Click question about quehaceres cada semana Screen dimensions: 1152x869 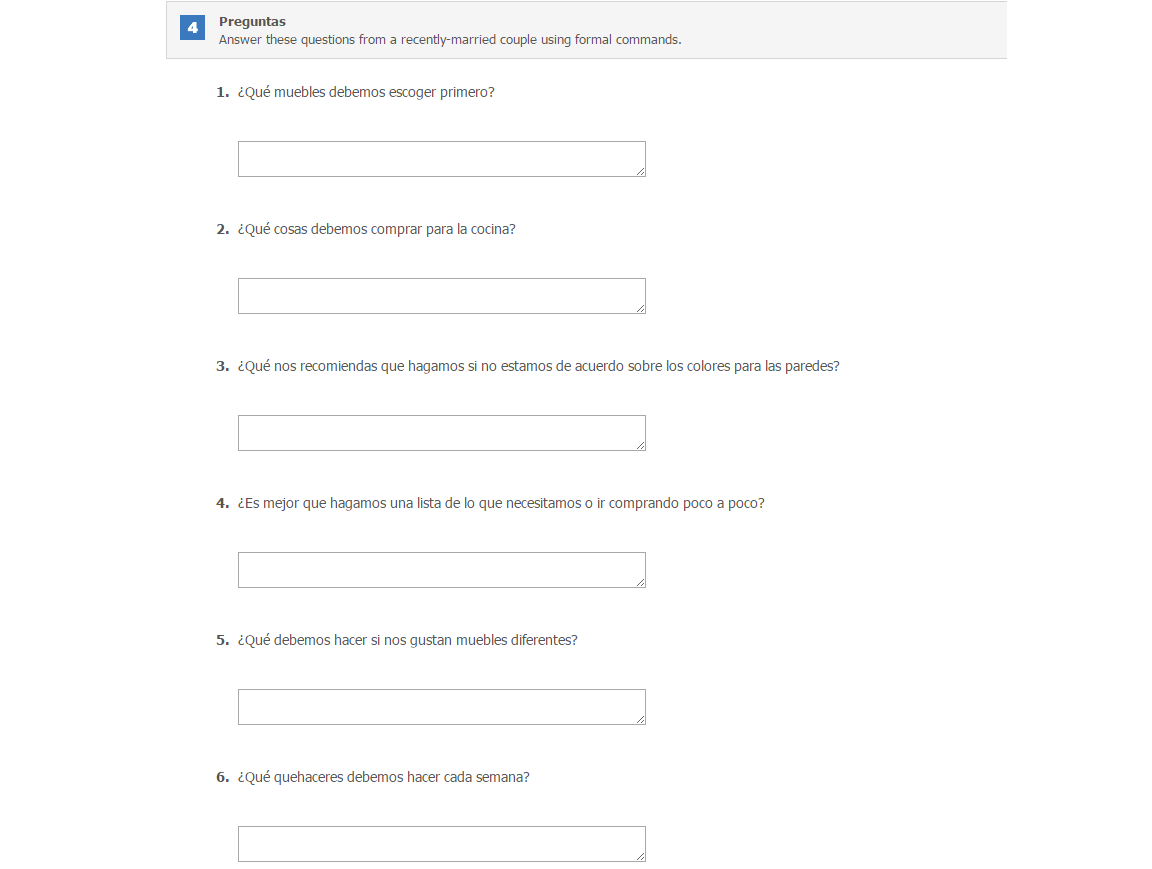(384, 777)
